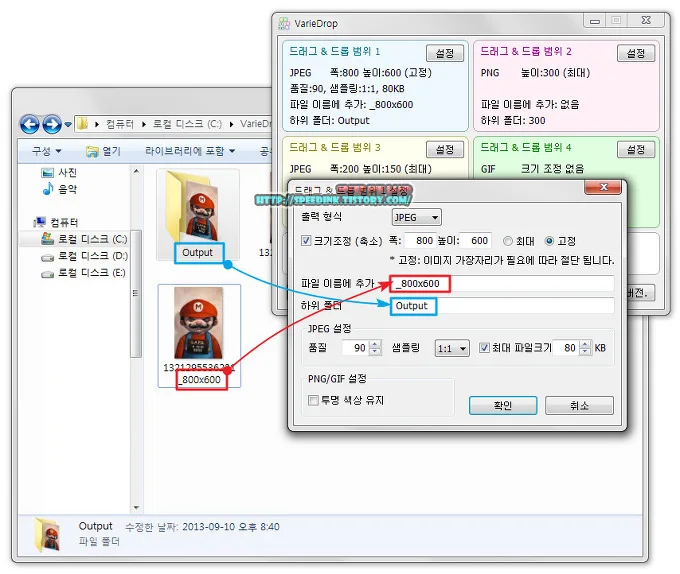Open the 라이브러리에 포함 dropdown menu

(x=190, y=151)
